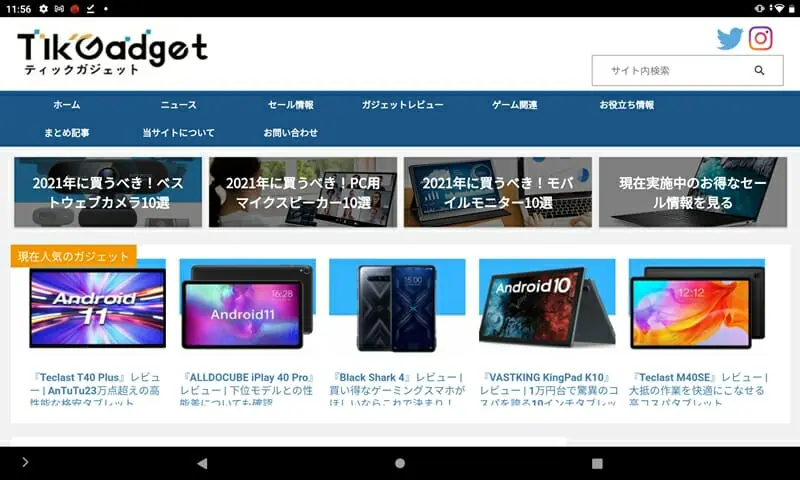View the current sale info banner
This screenshot has height=480, width=800.
point(692,192)
